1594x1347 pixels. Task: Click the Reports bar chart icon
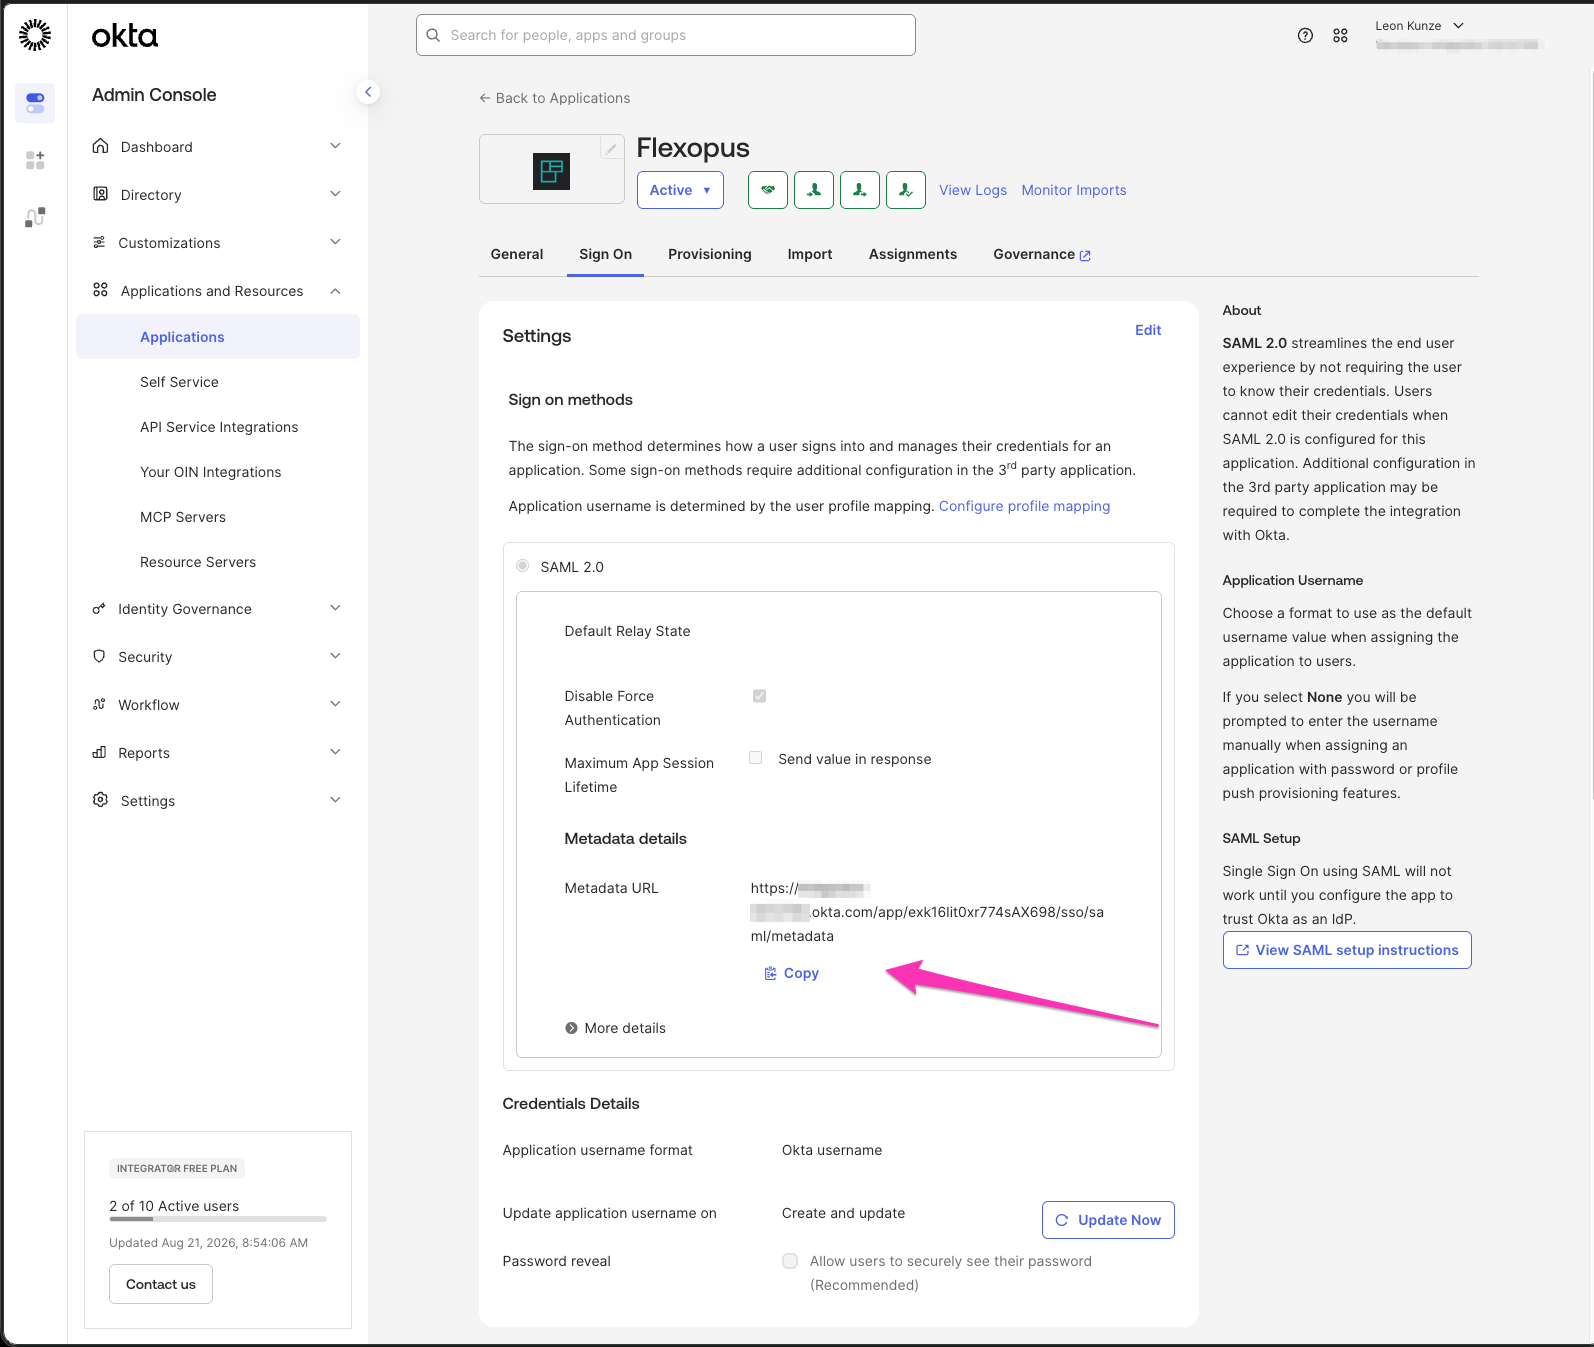(99, 752)
